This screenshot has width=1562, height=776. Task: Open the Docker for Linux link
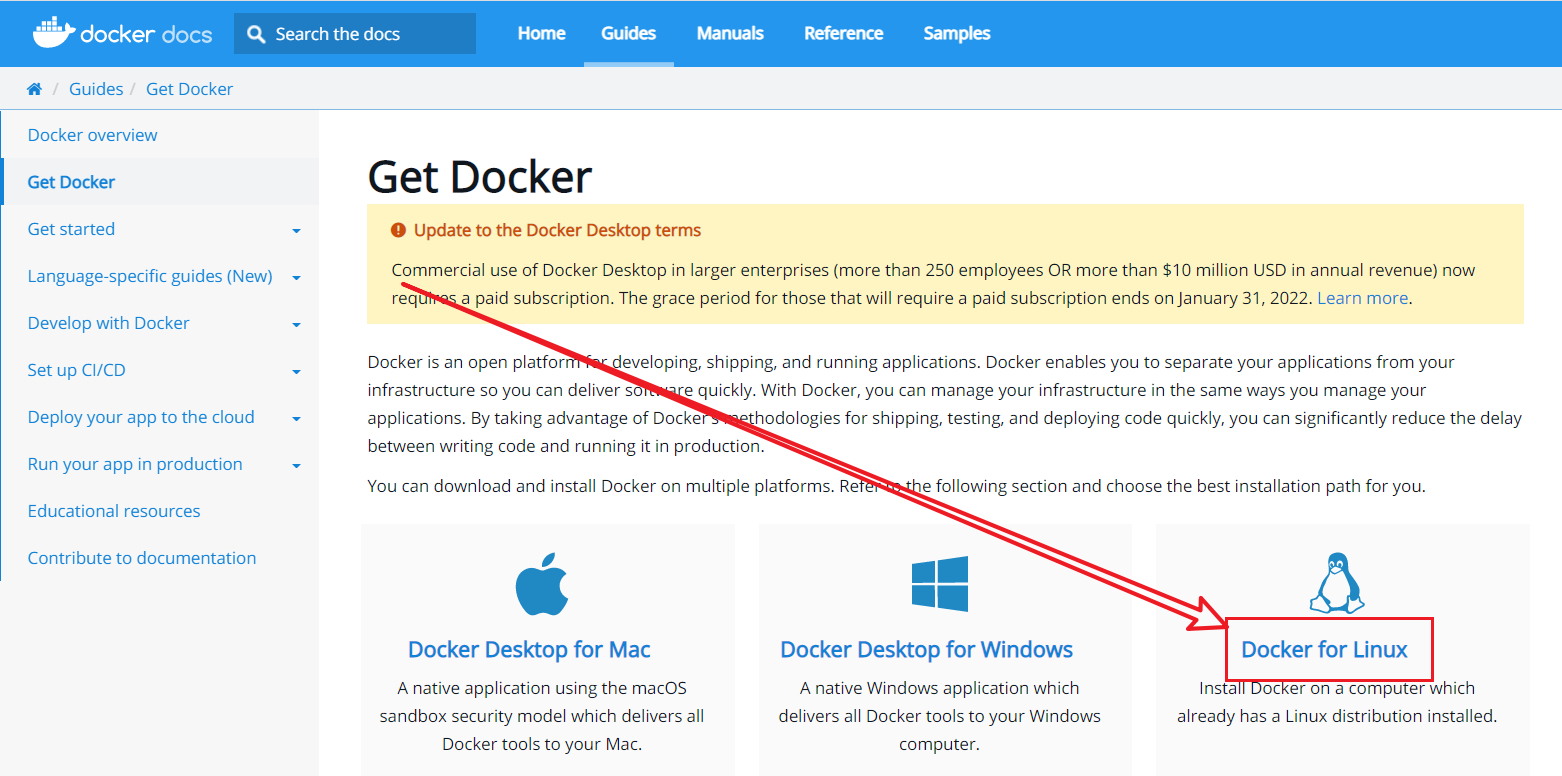[x=1324, y=650]
